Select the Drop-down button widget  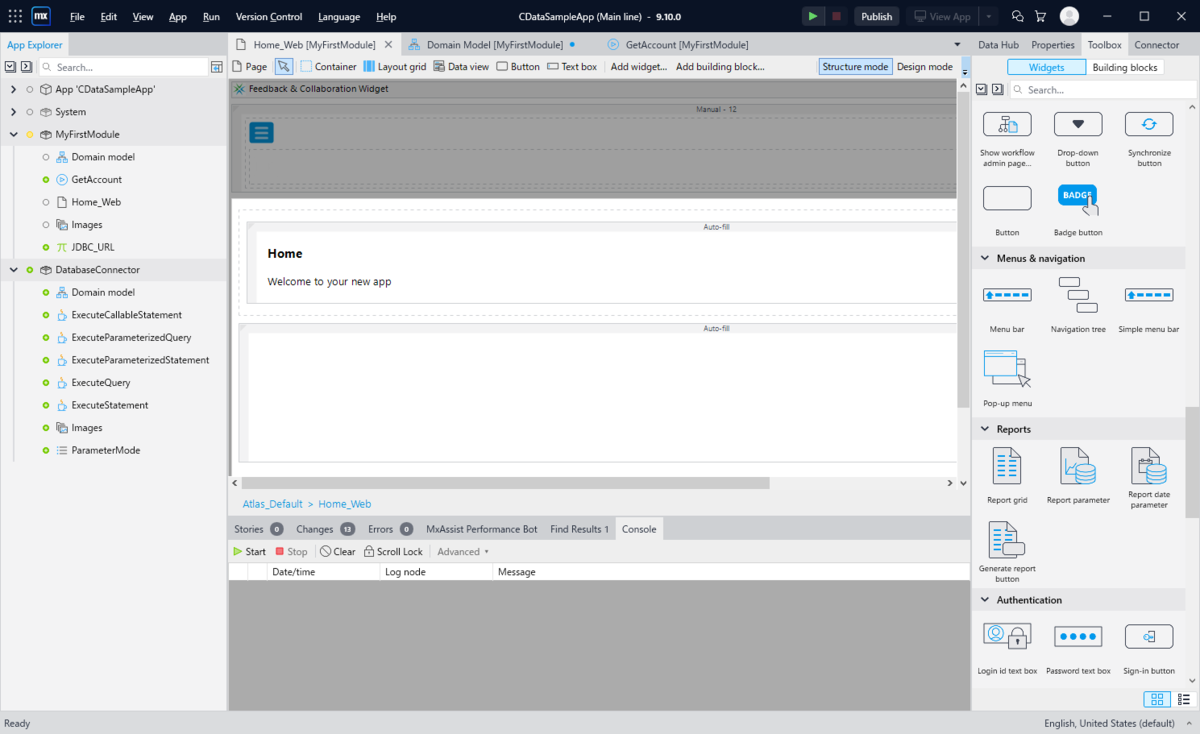(x=1078, y=139)
